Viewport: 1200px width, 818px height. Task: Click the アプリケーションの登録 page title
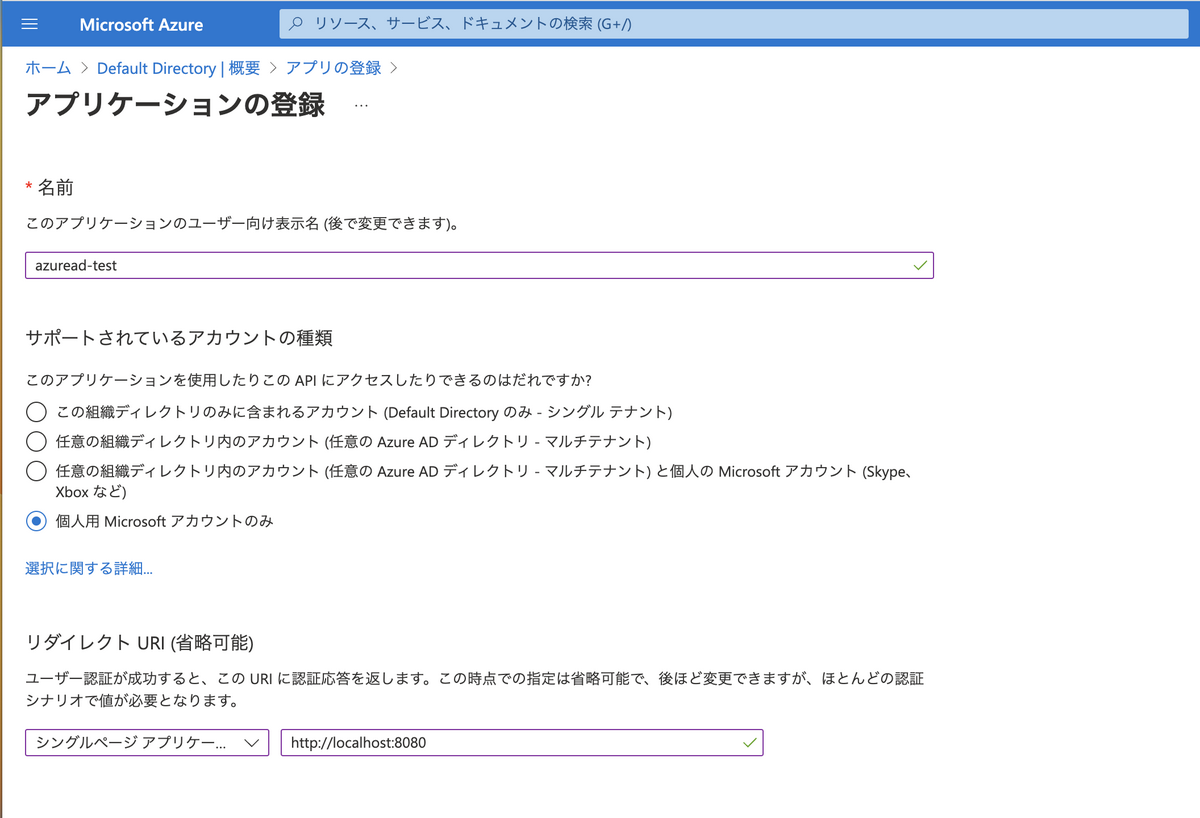click(175, 105)
